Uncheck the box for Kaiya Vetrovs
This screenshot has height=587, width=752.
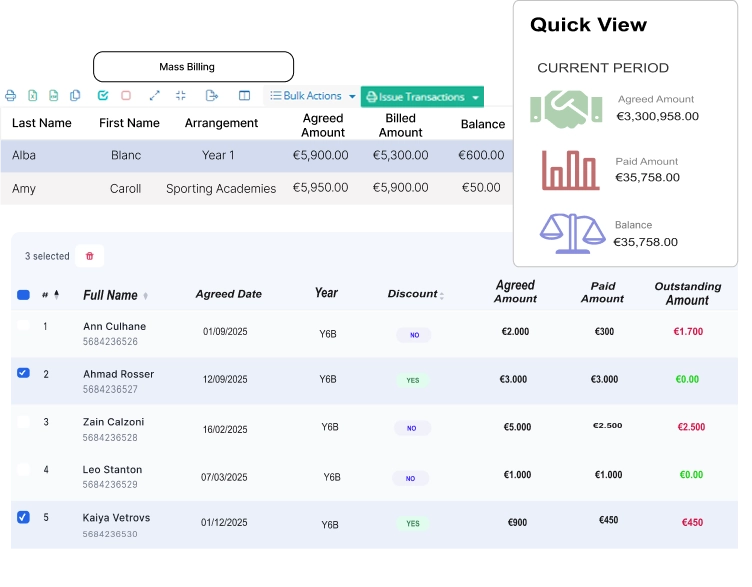tap(23, 517)
